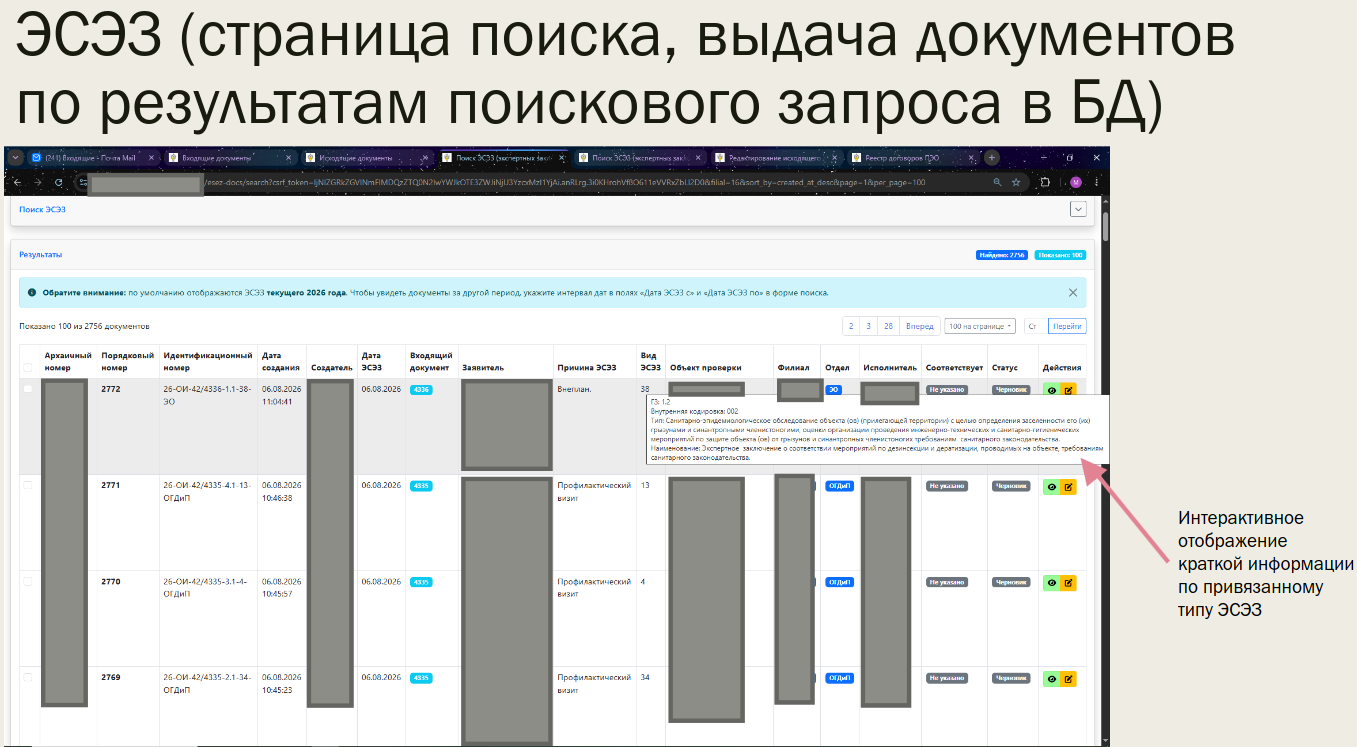Tick the checkbox for row 2772
1357x747 pixels.
(28, 389)
